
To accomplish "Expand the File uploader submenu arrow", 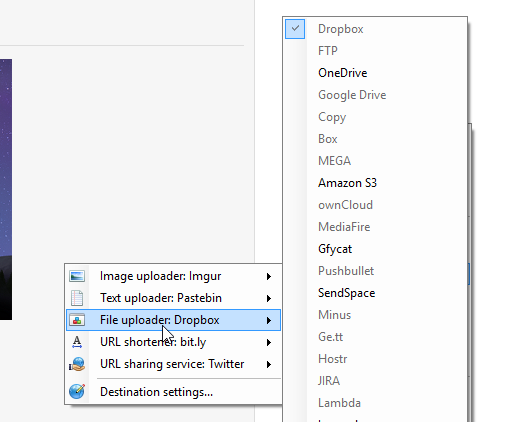I will (x=269, y=320).
